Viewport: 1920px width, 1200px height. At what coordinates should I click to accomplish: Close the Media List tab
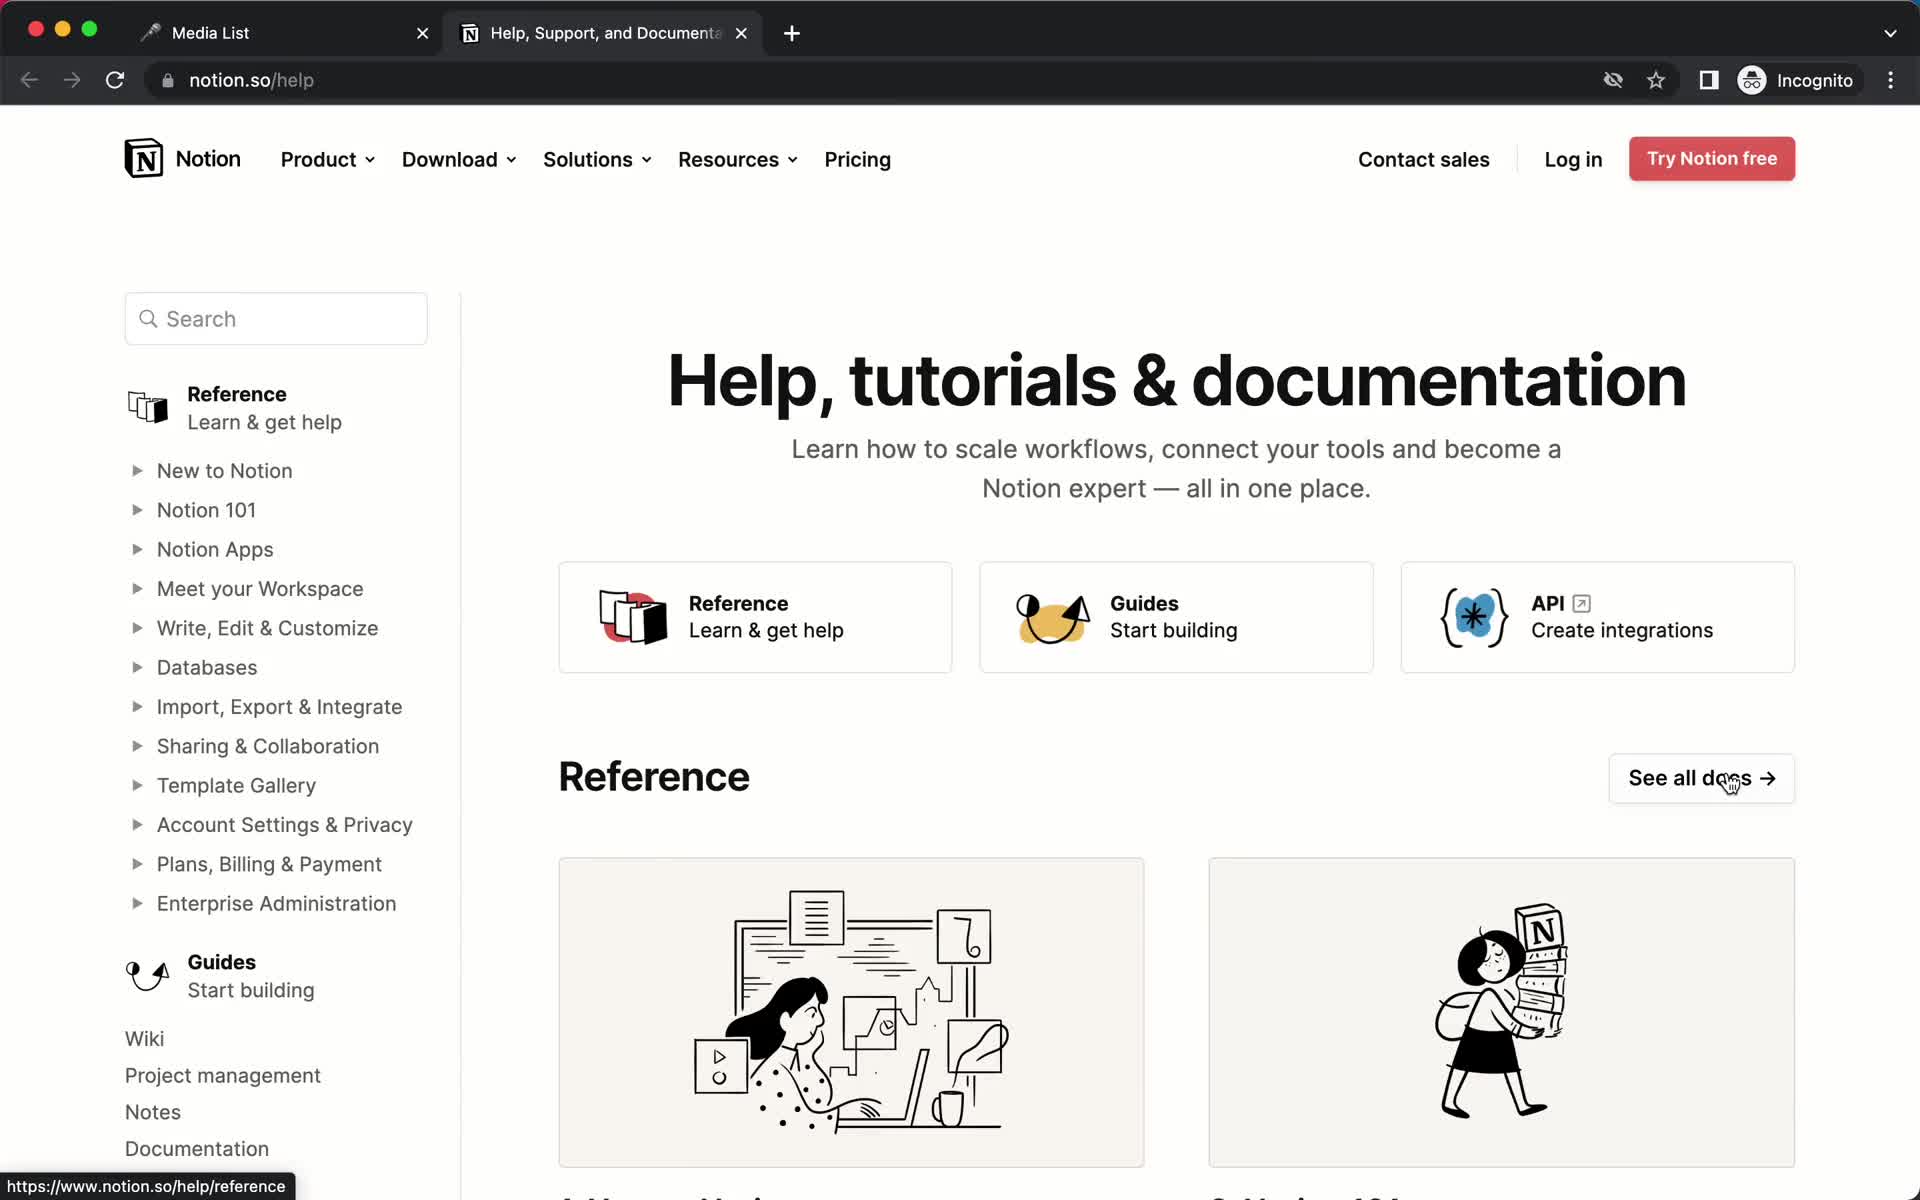click(x=423, y=33)
